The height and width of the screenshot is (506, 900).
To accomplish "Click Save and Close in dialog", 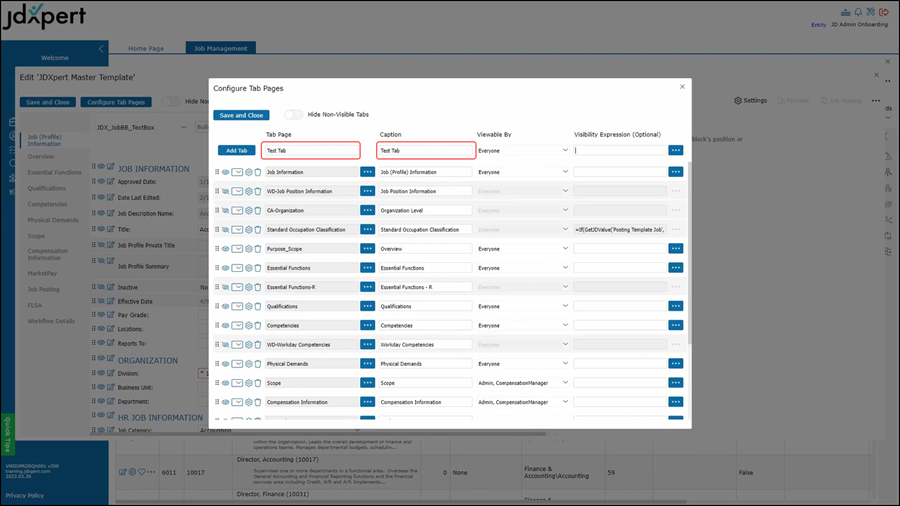I will pos(241,115).
